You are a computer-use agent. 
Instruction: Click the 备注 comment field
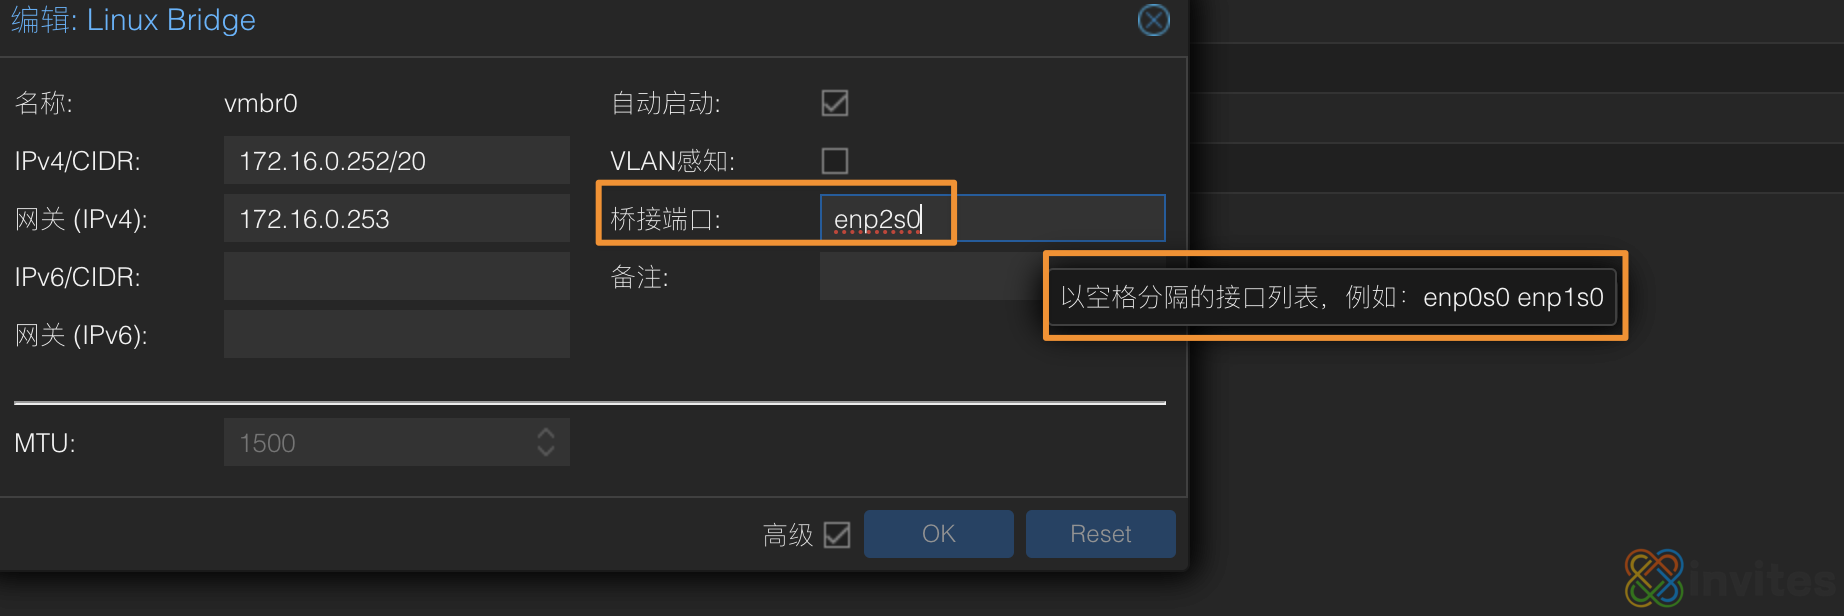(x=930, y=276)
